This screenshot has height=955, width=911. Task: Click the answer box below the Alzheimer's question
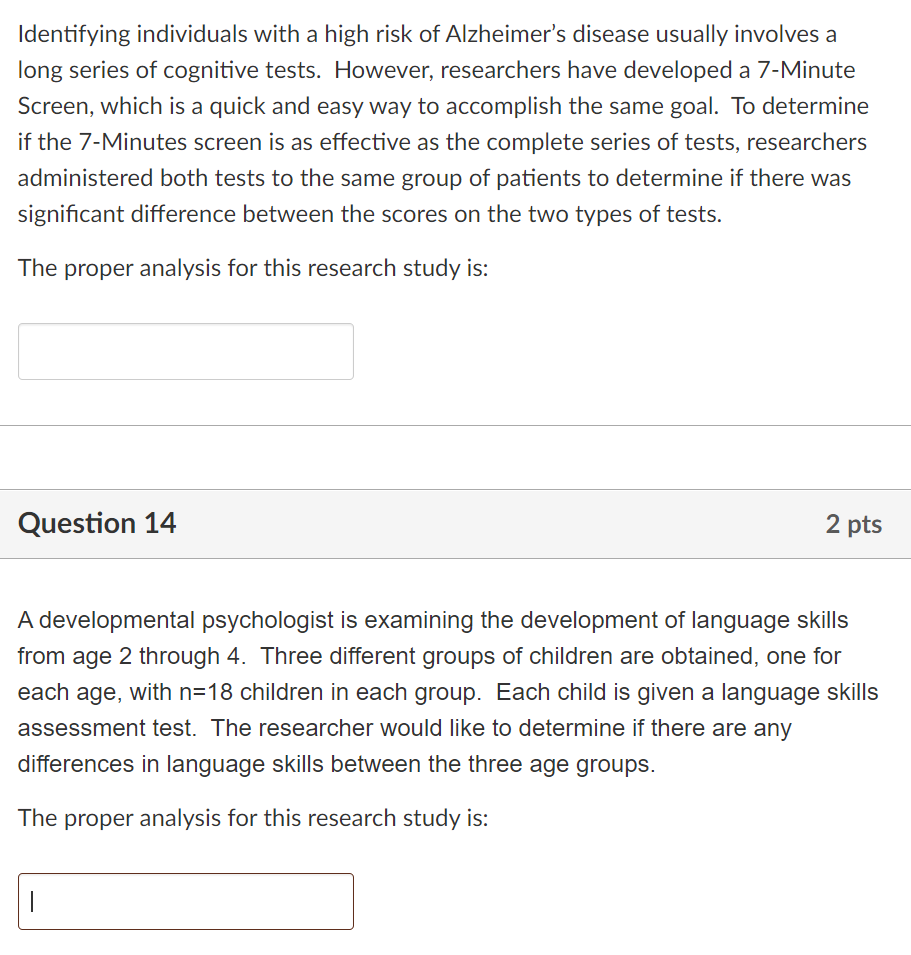pyautogui.click(x=185, y=351)
